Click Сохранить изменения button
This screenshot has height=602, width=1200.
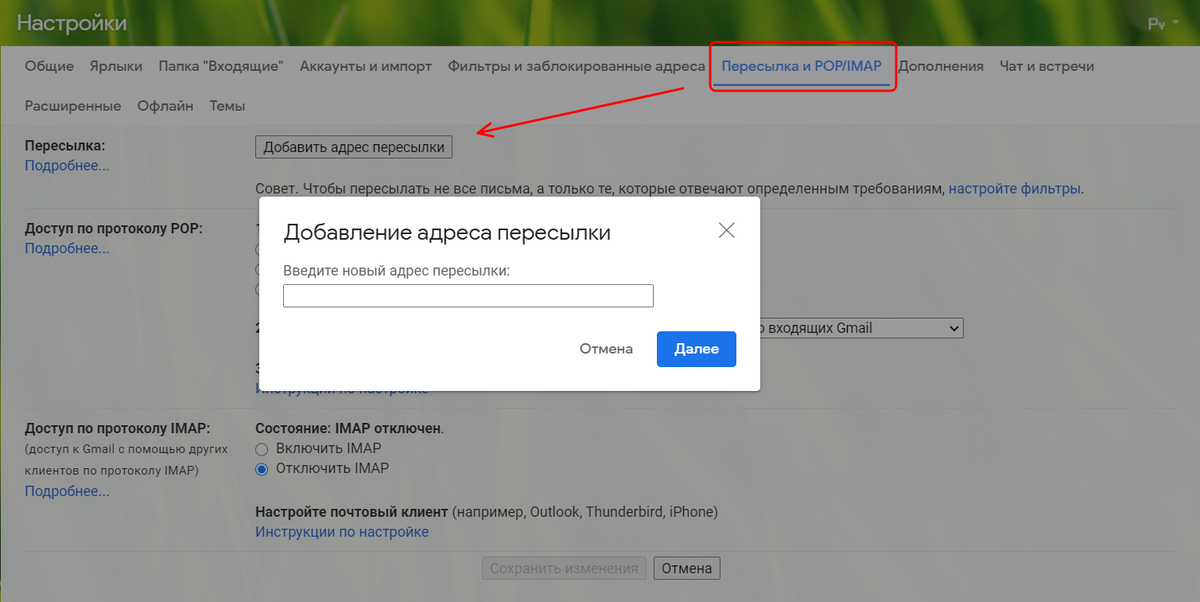564,568
